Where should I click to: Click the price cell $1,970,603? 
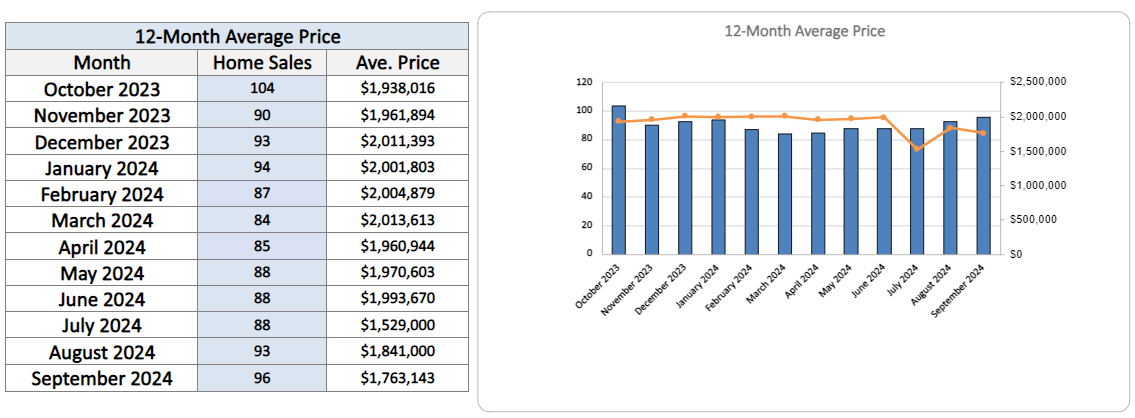tap(397, 273)
